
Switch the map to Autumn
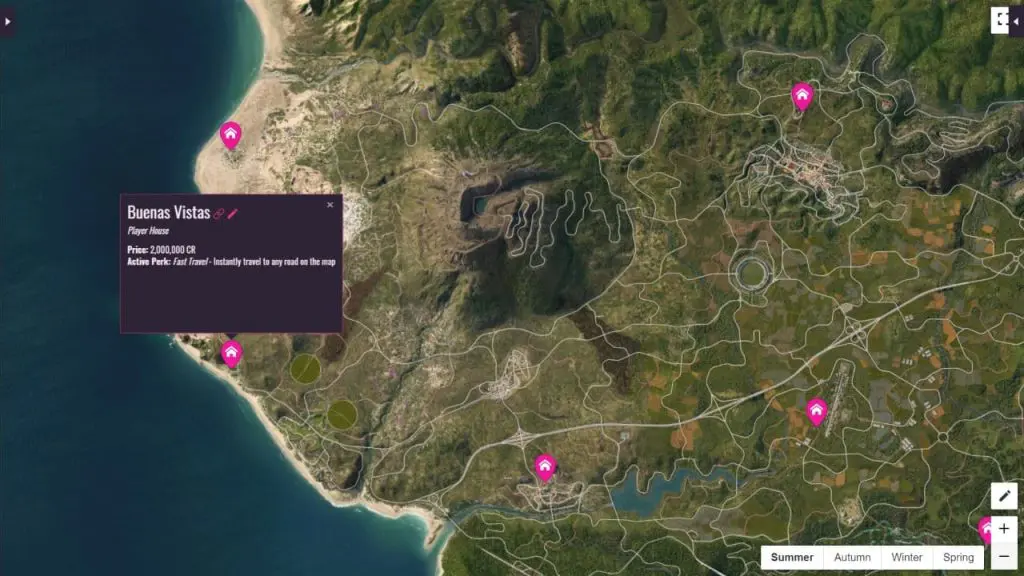[x=852, y=557]
